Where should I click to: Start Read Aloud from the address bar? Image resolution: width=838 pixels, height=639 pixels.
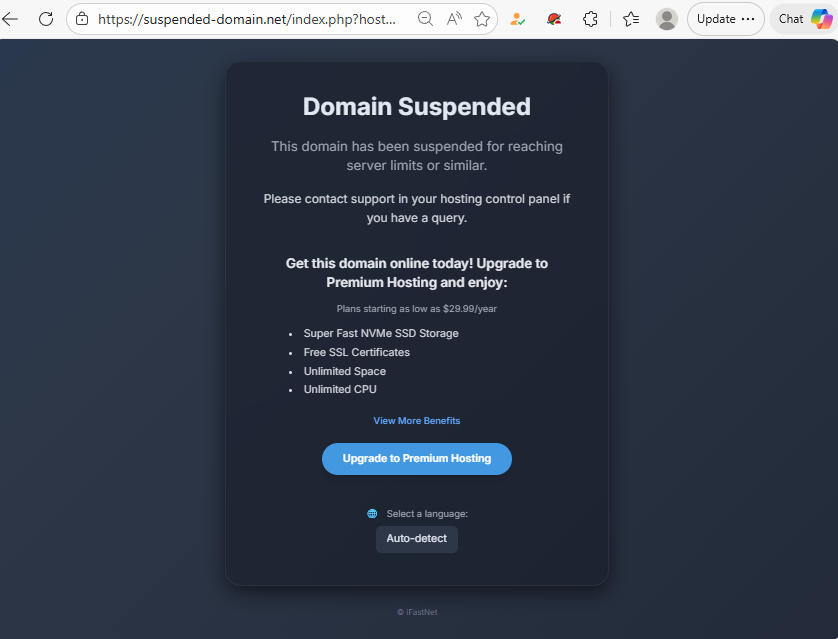(x=454, y=19)
